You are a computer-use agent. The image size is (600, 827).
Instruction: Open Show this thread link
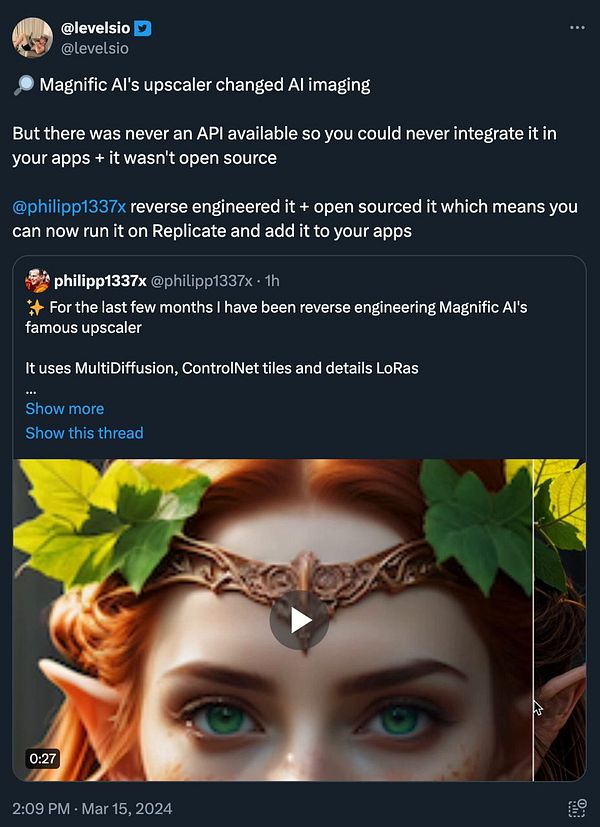tap(84, 433)
